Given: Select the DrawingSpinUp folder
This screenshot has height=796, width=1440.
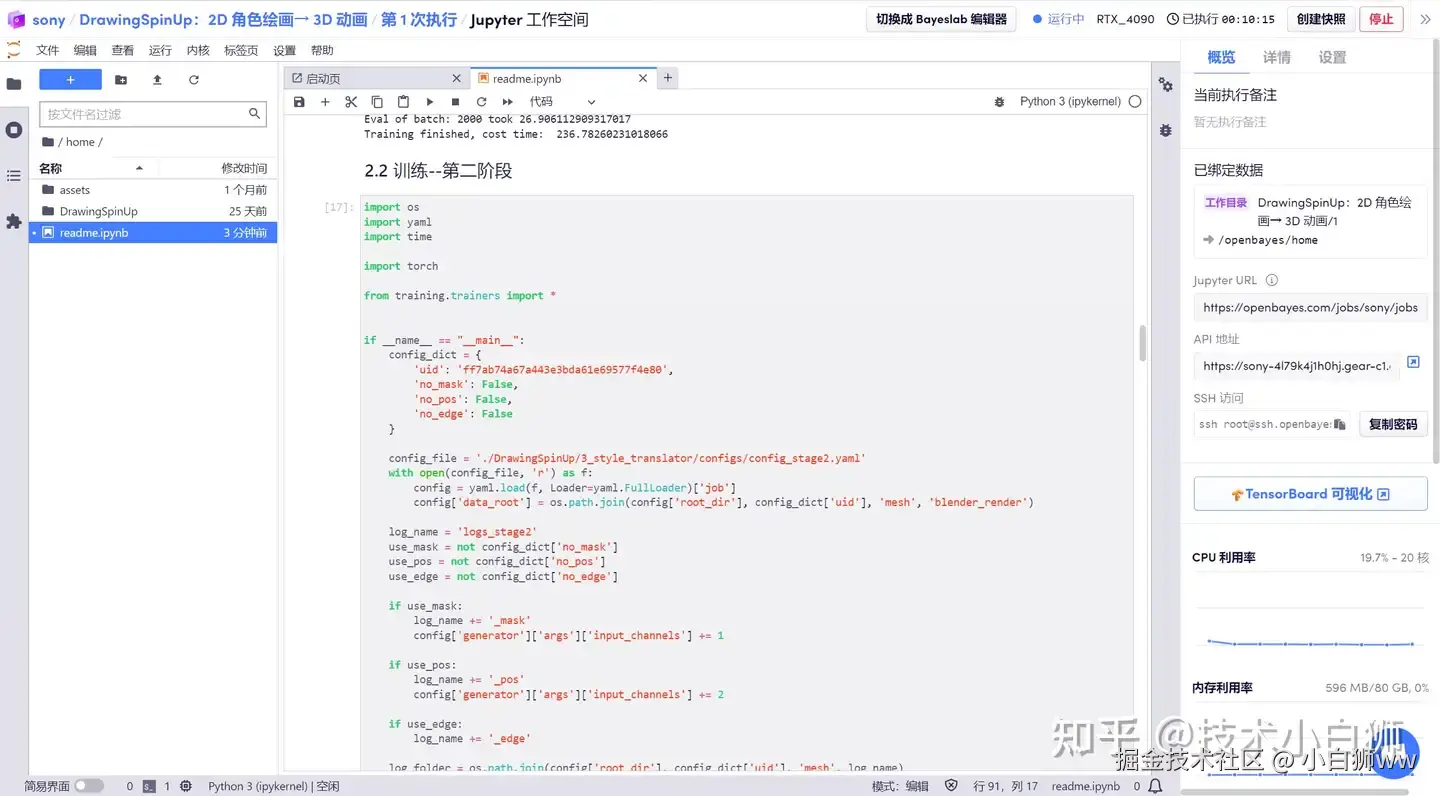Looking at the screenshot, I should click(153, 211).
